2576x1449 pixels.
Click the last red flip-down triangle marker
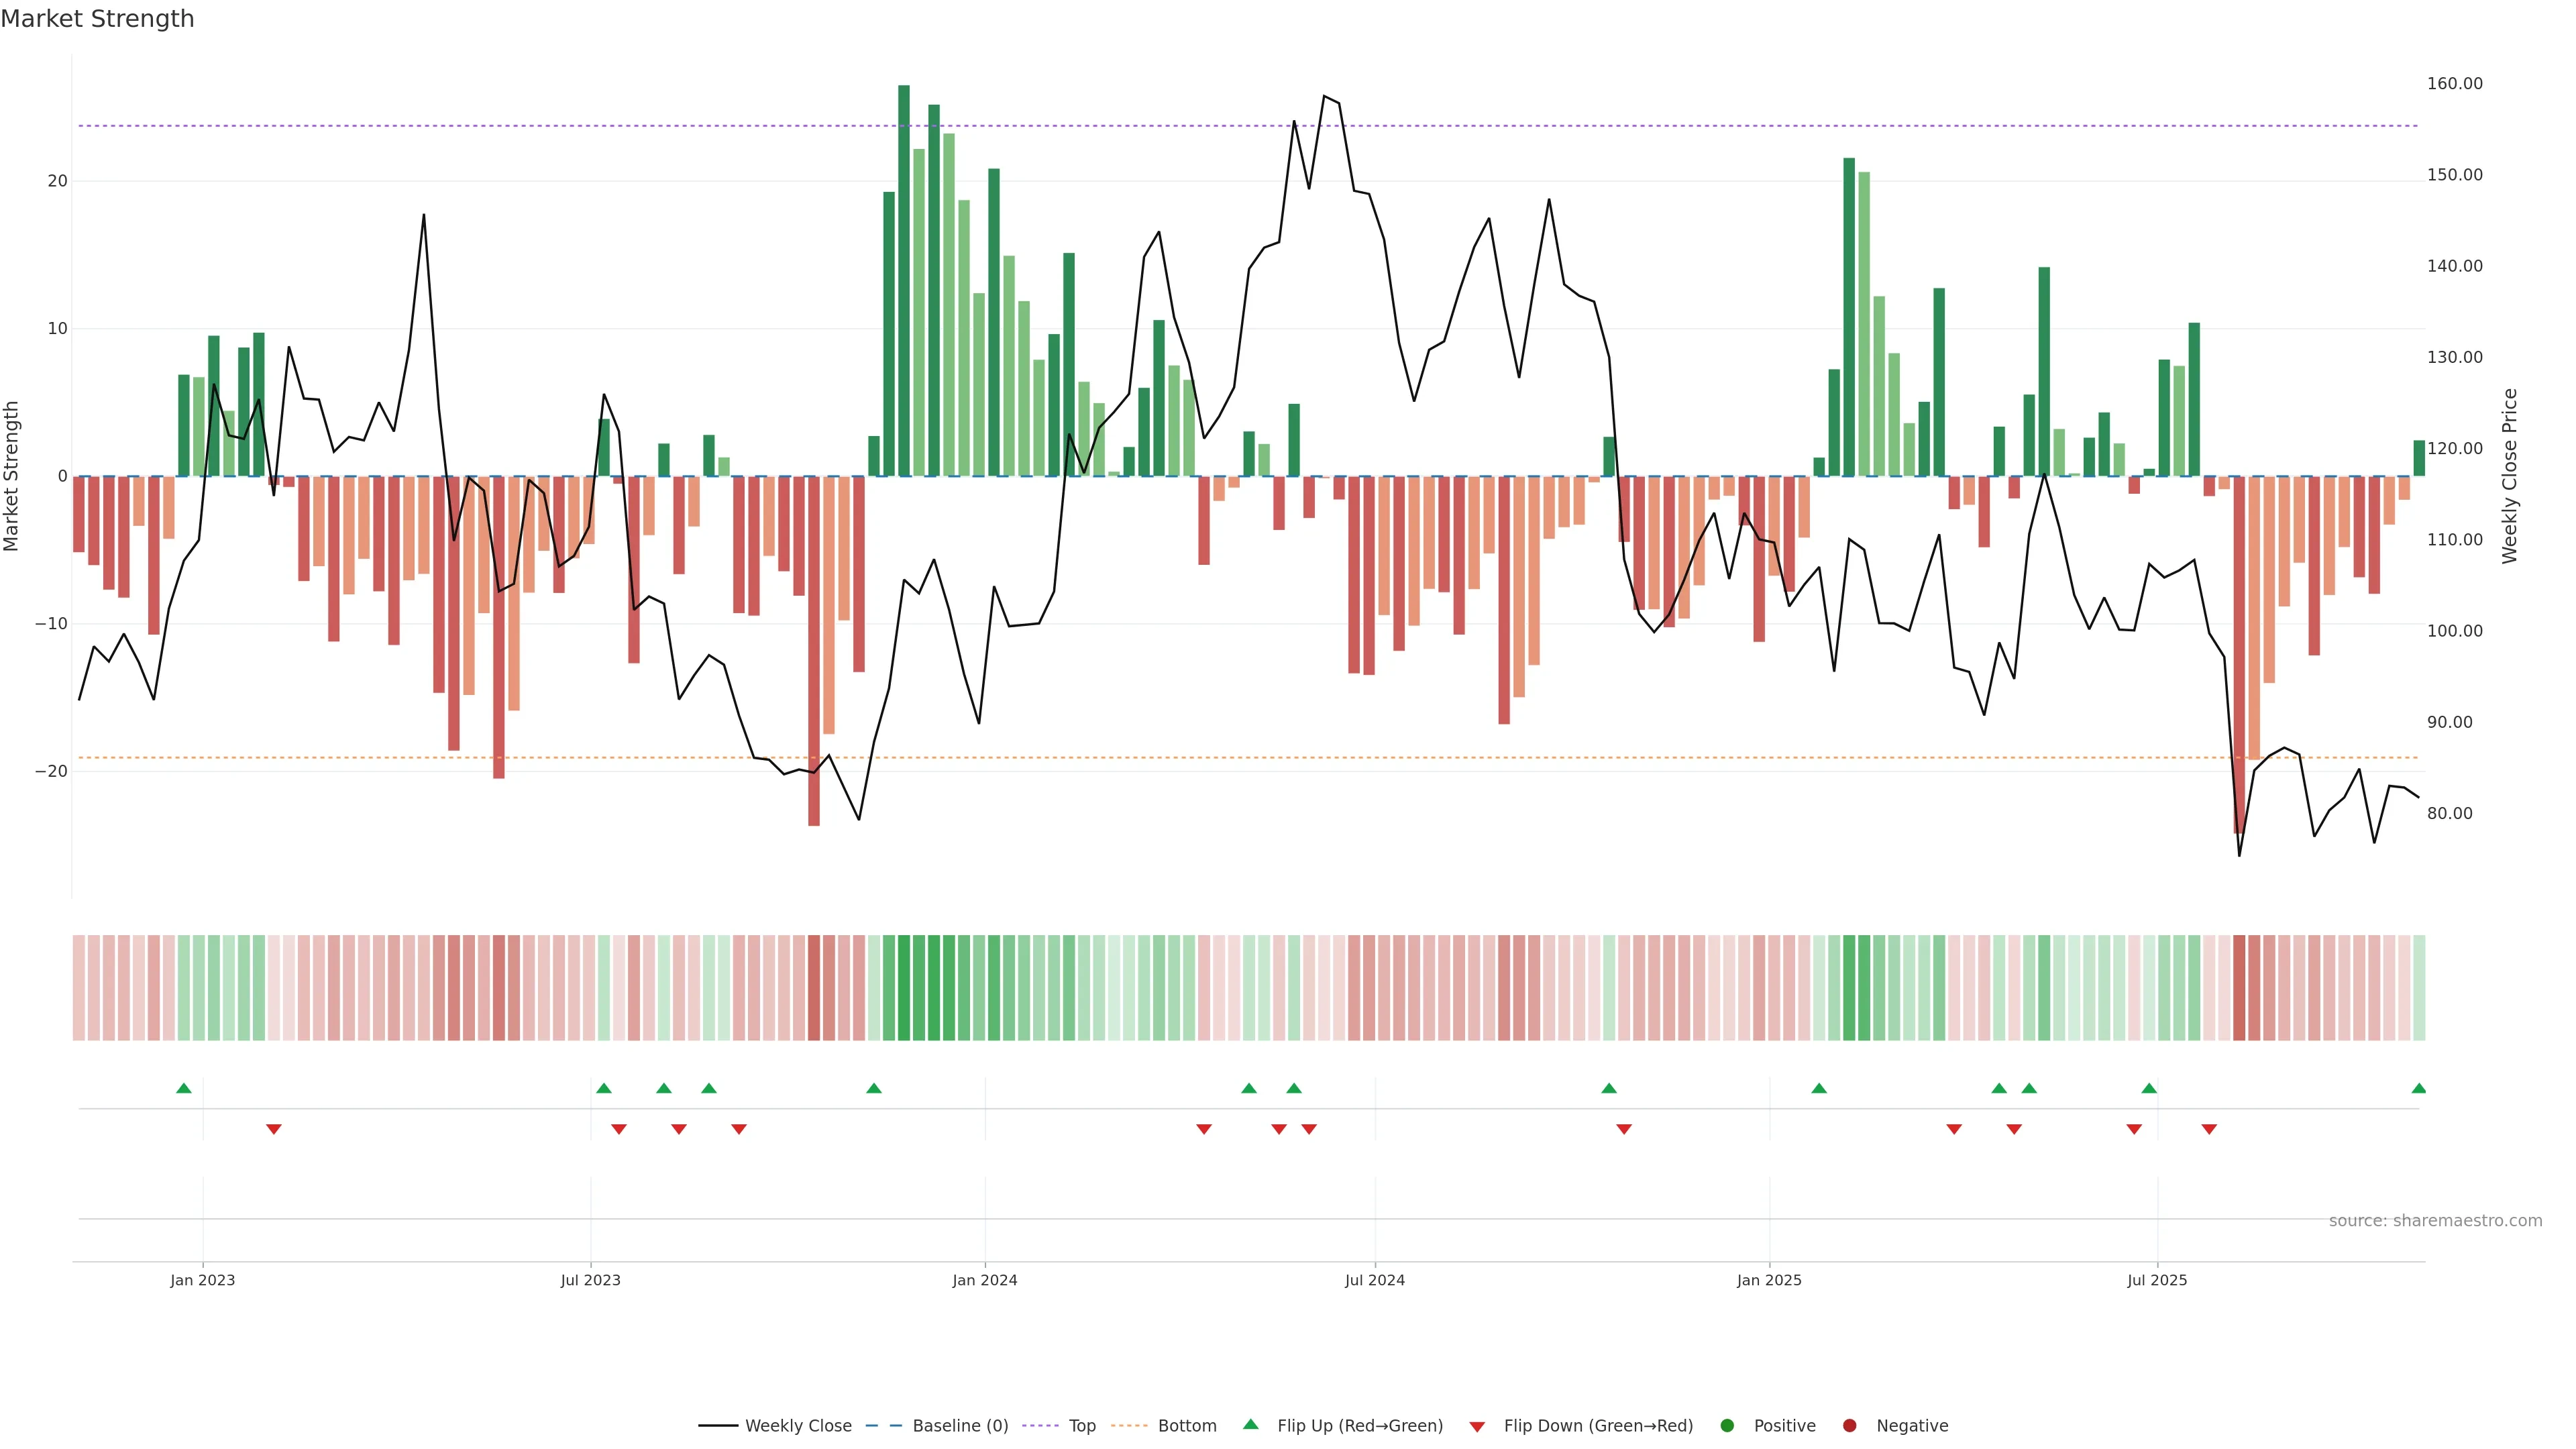[2209, 1129]
